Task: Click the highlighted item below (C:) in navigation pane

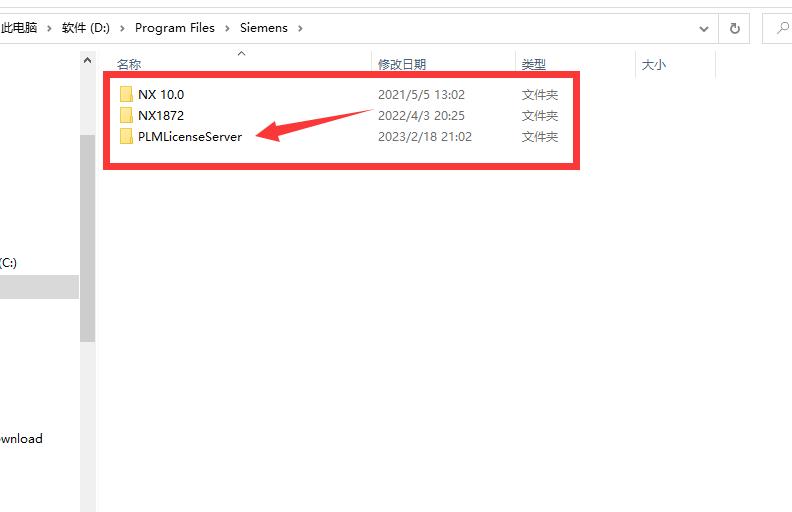Action: coord(39,287)
